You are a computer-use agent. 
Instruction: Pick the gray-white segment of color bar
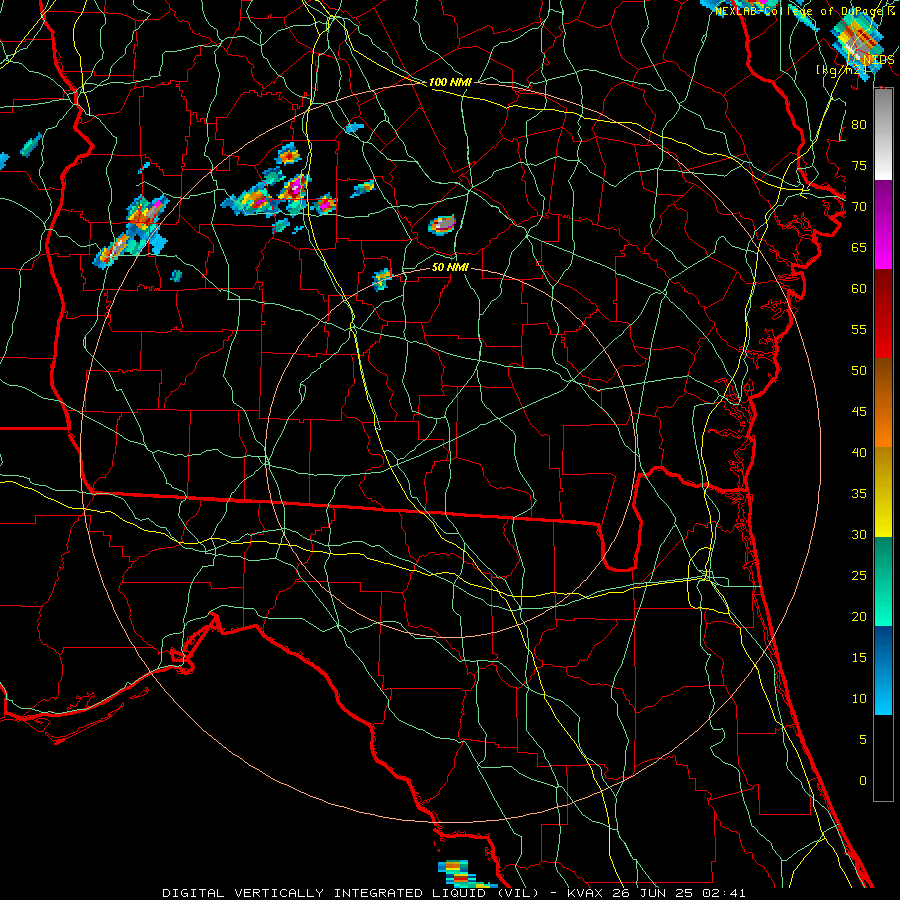pos(883,134)
